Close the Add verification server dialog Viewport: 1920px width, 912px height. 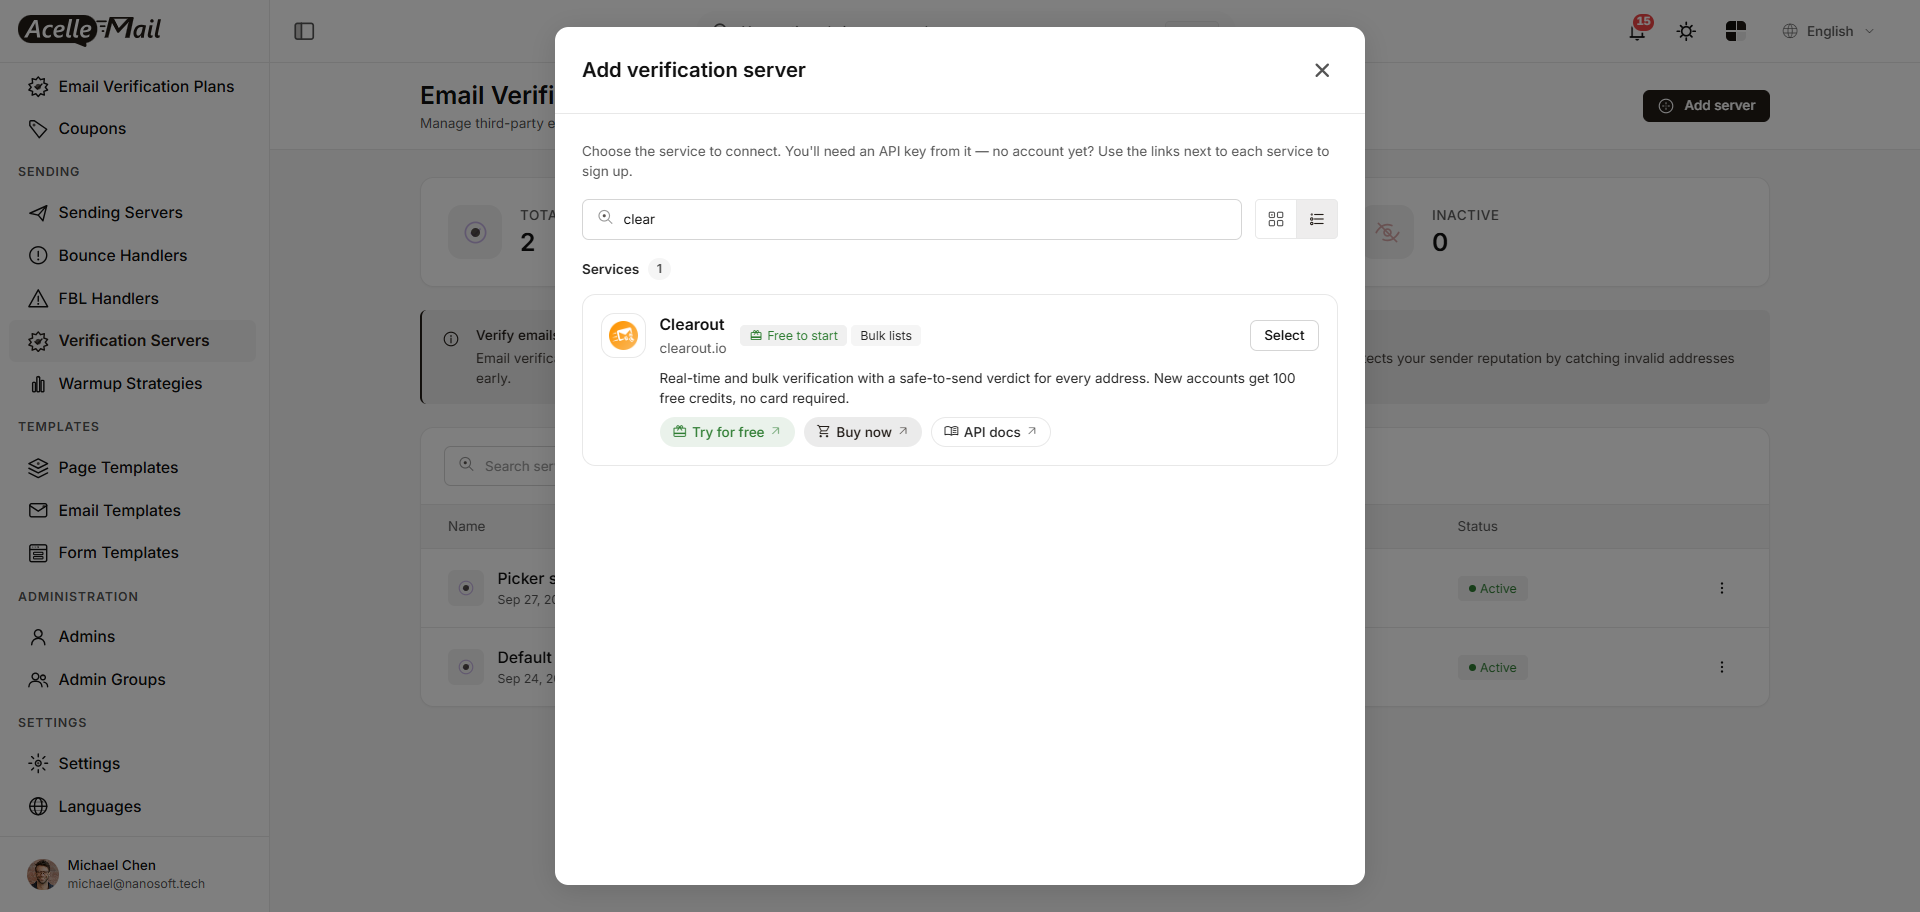(1322, 70)
